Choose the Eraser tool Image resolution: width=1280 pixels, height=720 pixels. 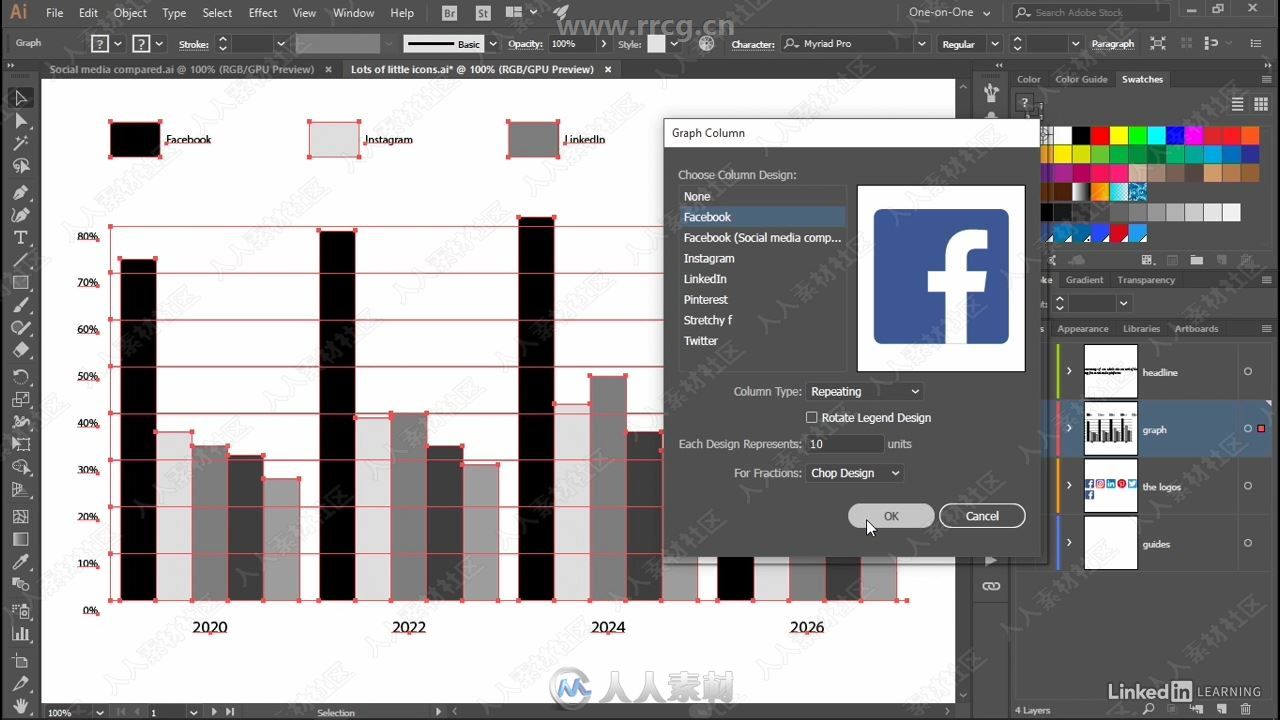(20, 351)
